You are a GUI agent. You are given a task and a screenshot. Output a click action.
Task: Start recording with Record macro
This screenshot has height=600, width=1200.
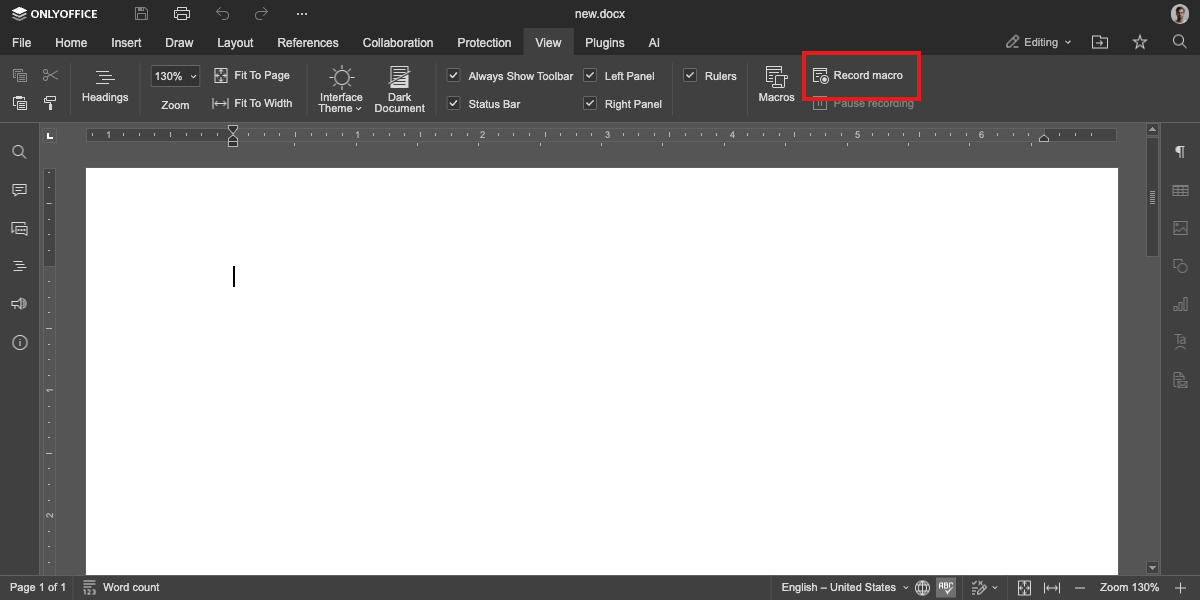(x=858, y=76)
